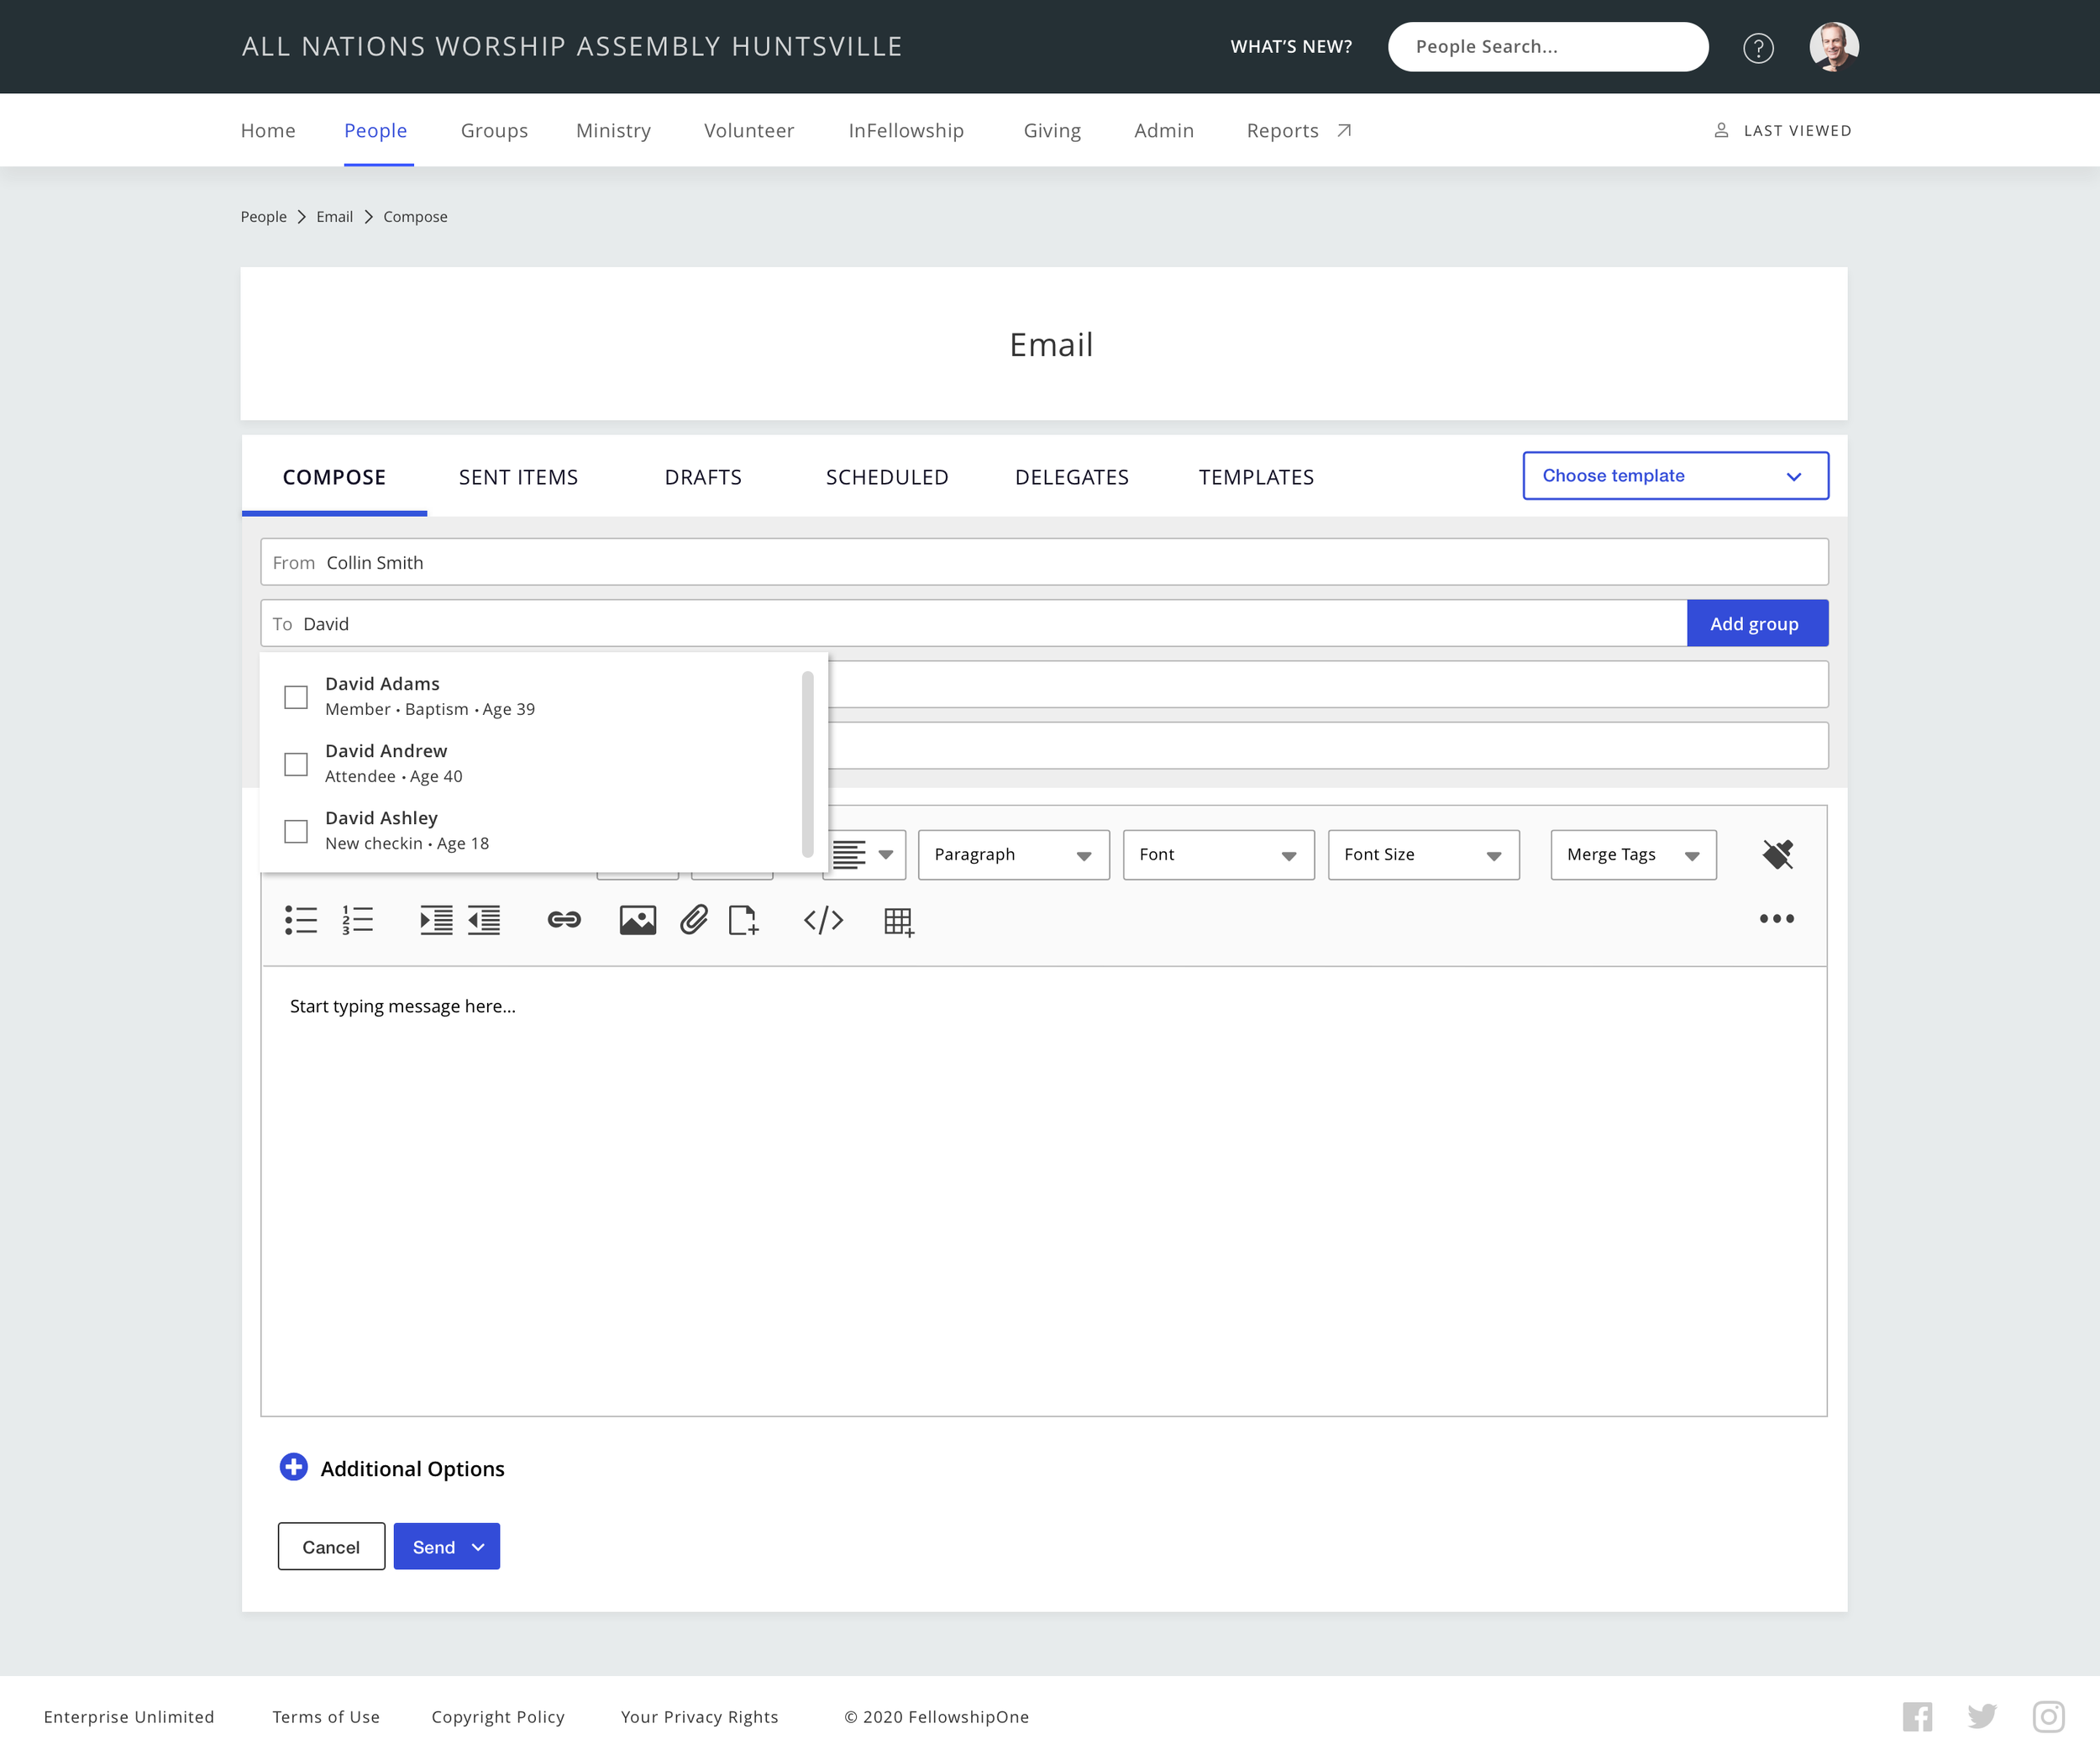2100x1755 pixels.
Task: Open the Choose template dropdown
Action: 1675,476
